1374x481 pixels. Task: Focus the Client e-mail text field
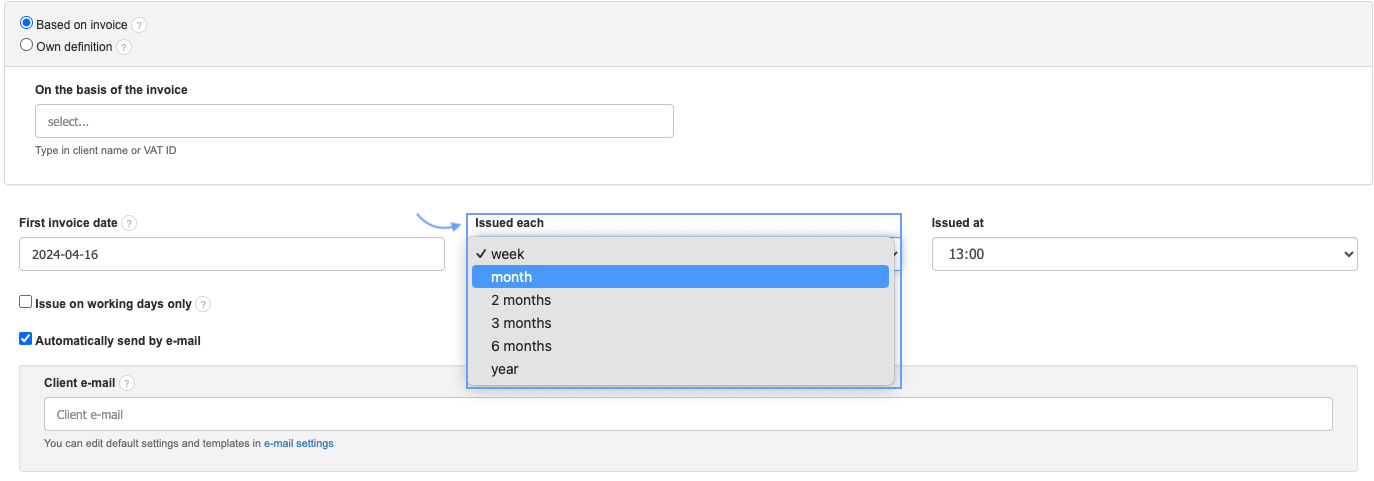point(688,414)
